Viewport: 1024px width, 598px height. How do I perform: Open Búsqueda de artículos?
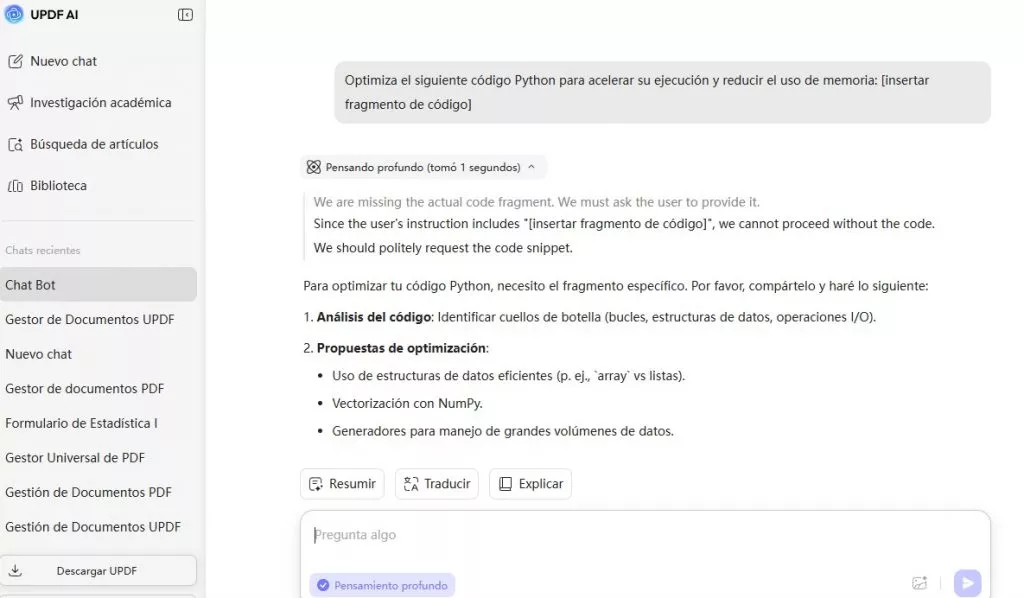pyautogui.click(x=94, y=144)
